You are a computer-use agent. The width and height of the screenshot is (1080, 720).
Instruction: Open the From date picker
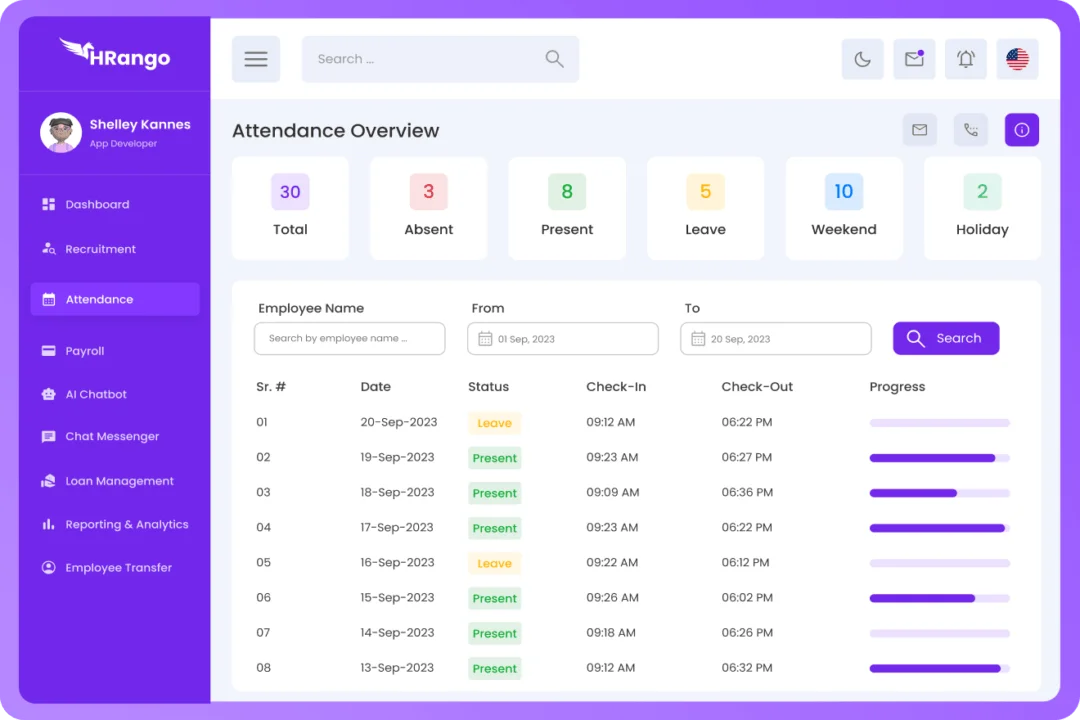click(562, 339)
